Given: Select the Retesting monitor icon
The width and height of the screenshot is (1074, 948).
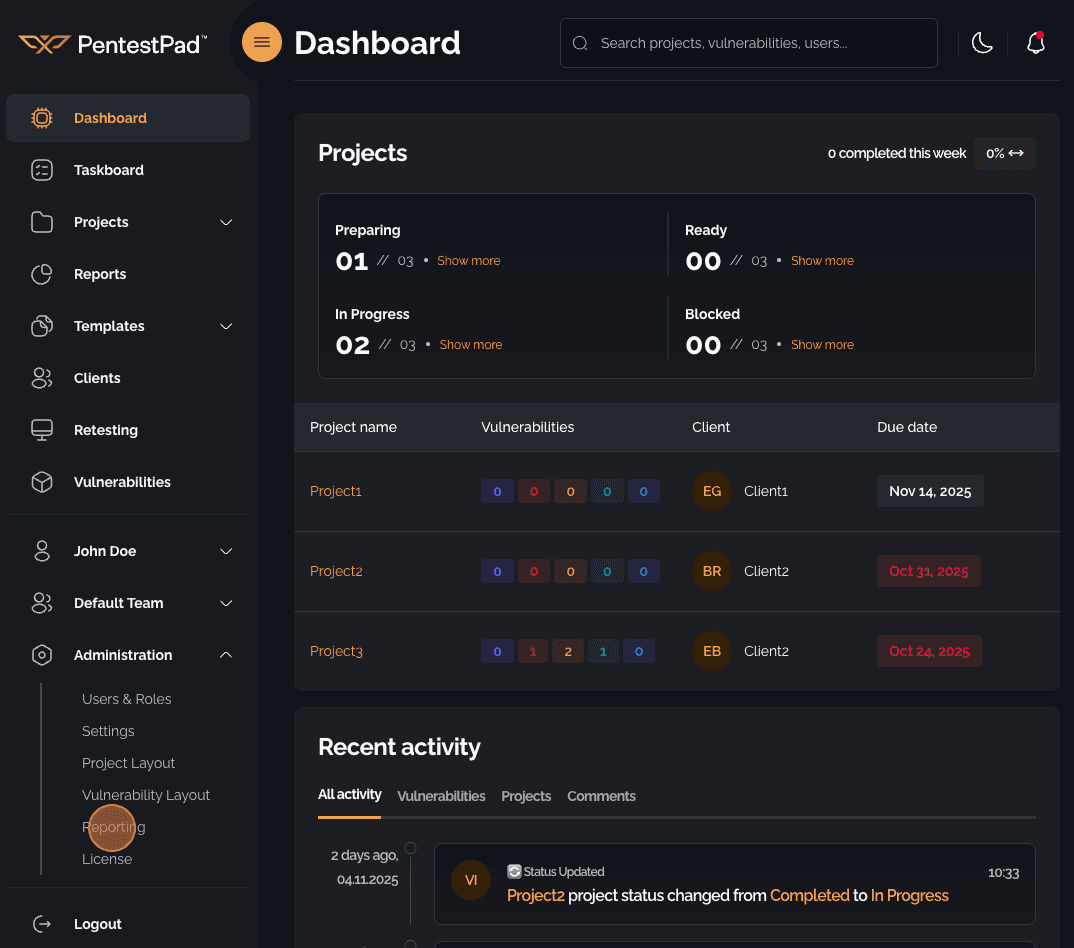Looking at the screenshot, I should [41, 430].
